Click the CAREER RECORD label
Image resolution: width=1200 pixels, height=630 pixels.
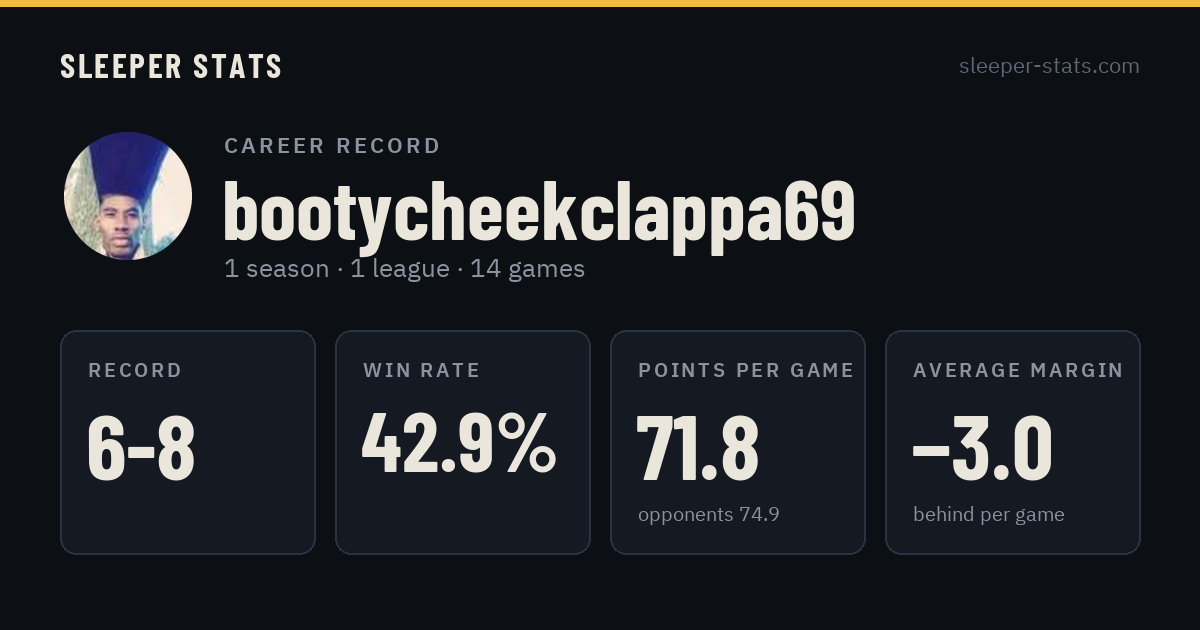[x=332, y=146]
